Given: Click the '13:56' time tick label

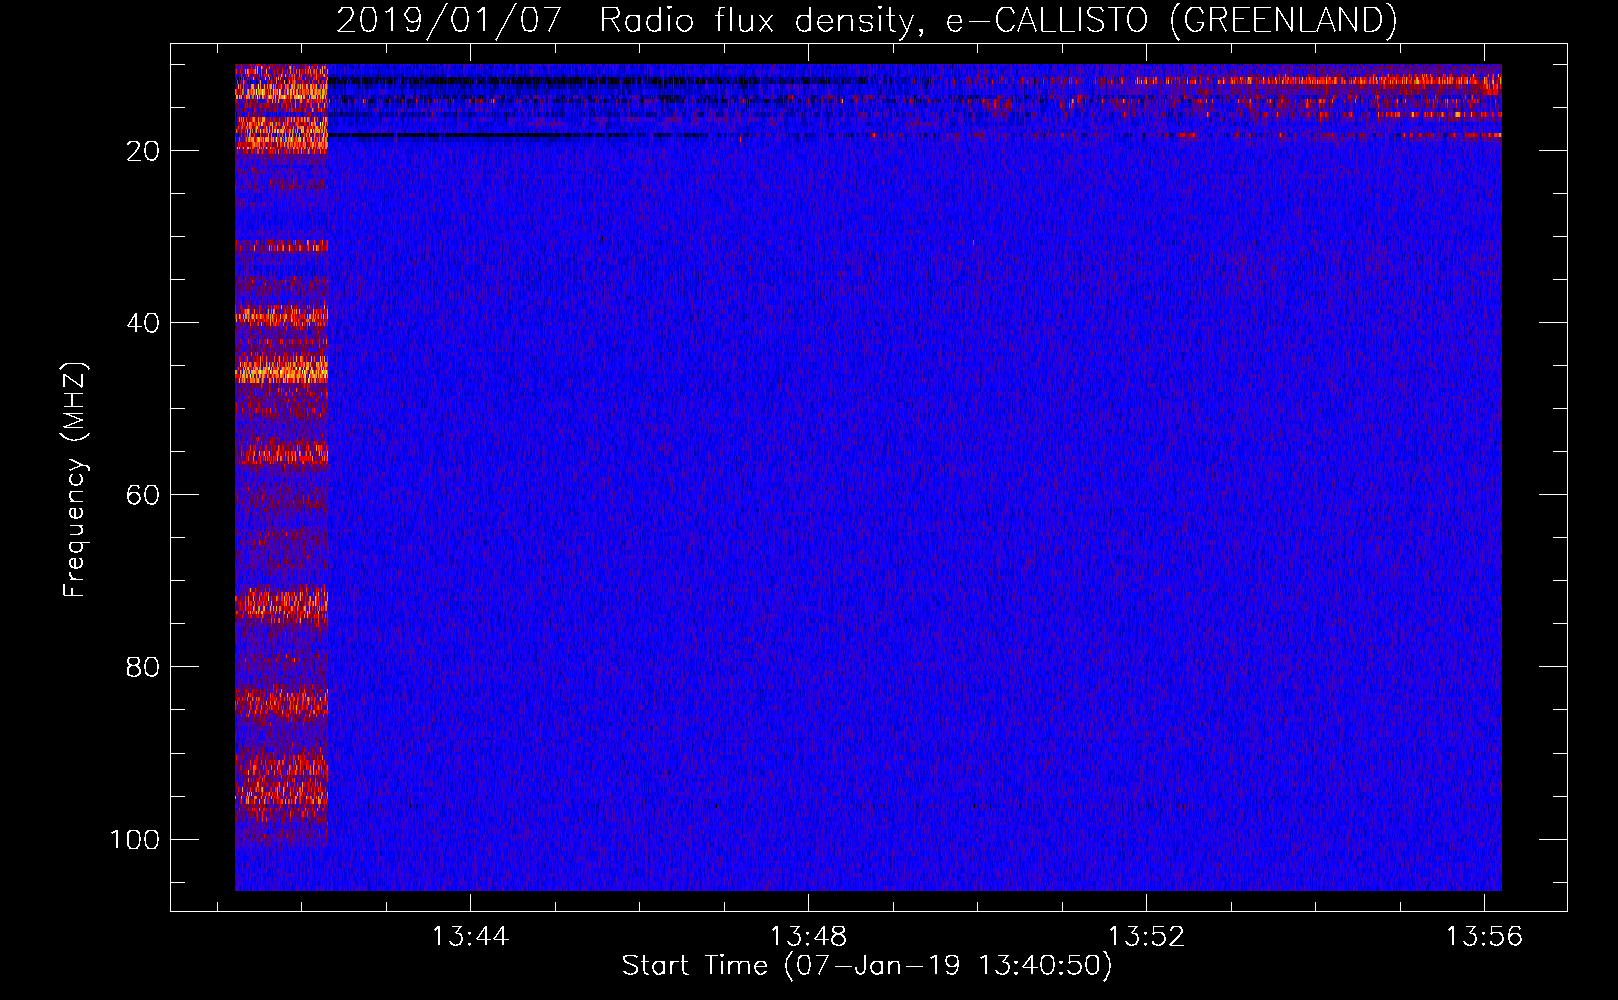Looking at the screenshot, I should 1484,936.
